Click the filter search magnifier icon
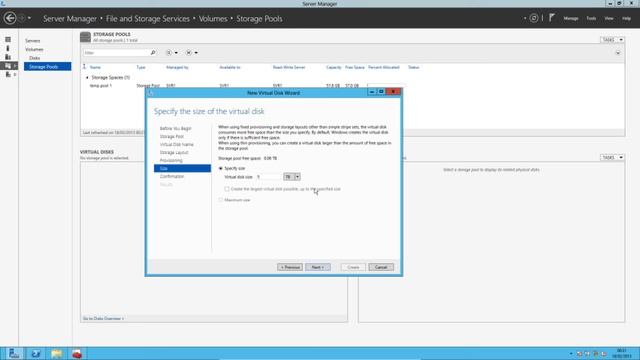The height and width of the screenshot is (360, 640). 153,53
